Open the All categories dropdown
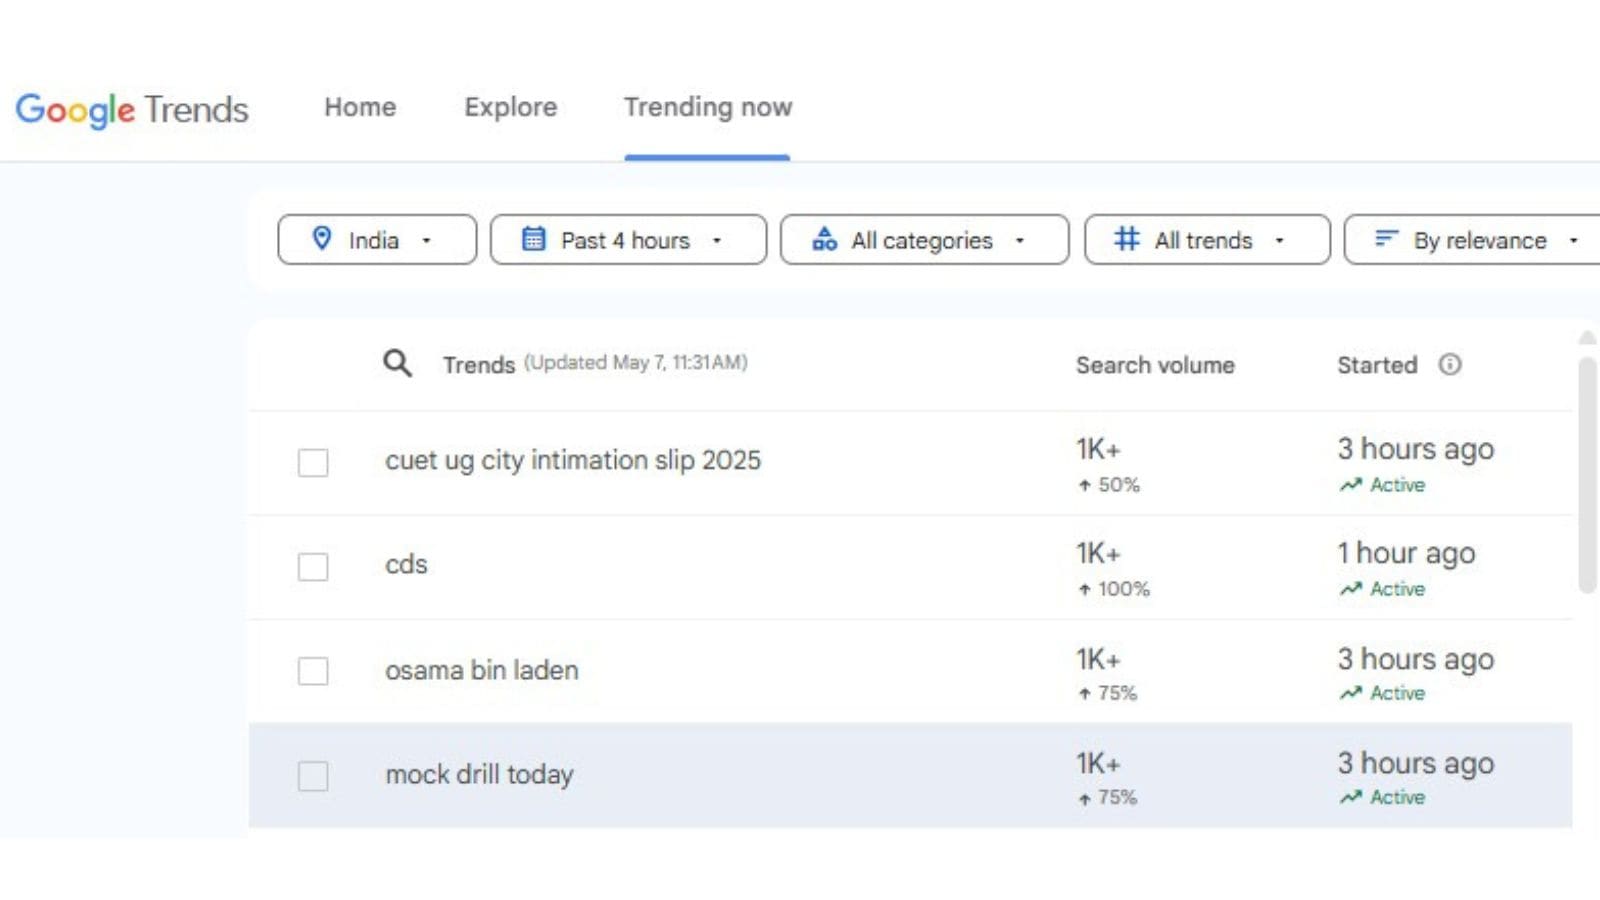The image size is (1600, 900). (924, 240)
